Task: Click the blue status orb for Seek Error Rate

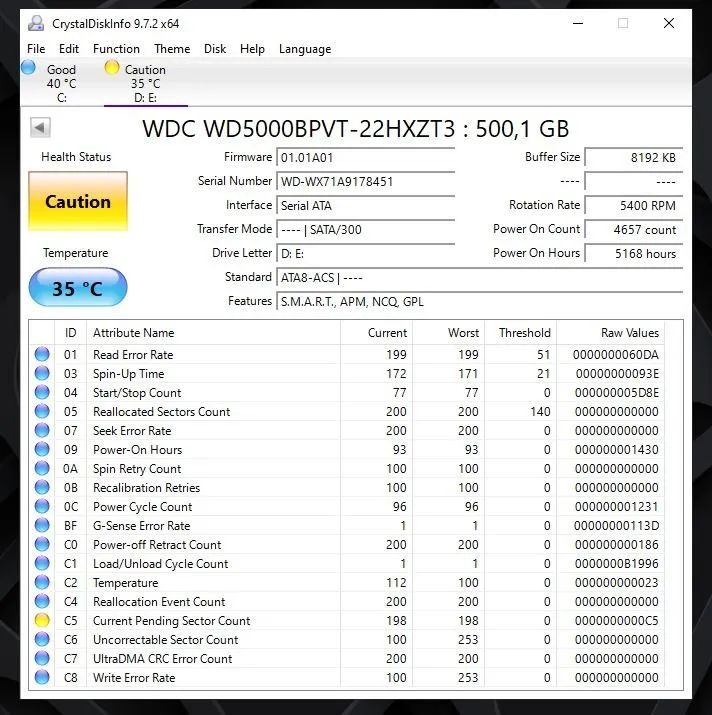Action: click(42, 430)
